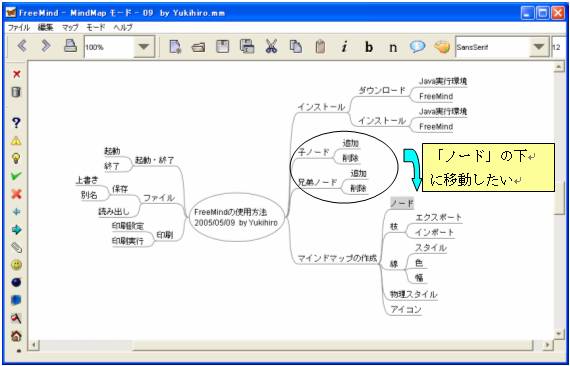Add the smiley face icon to node
This screenshot has height=366, width=570.
pyautogui.click(x=16, y=265)
